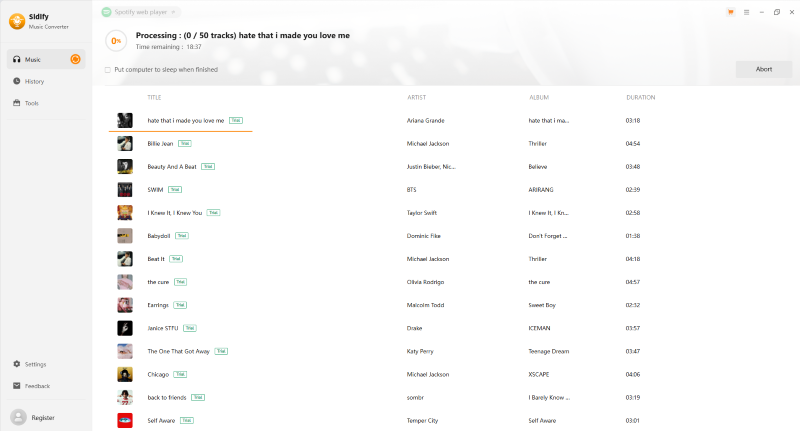Click the orange shopping cart icon

coord(731,12)
